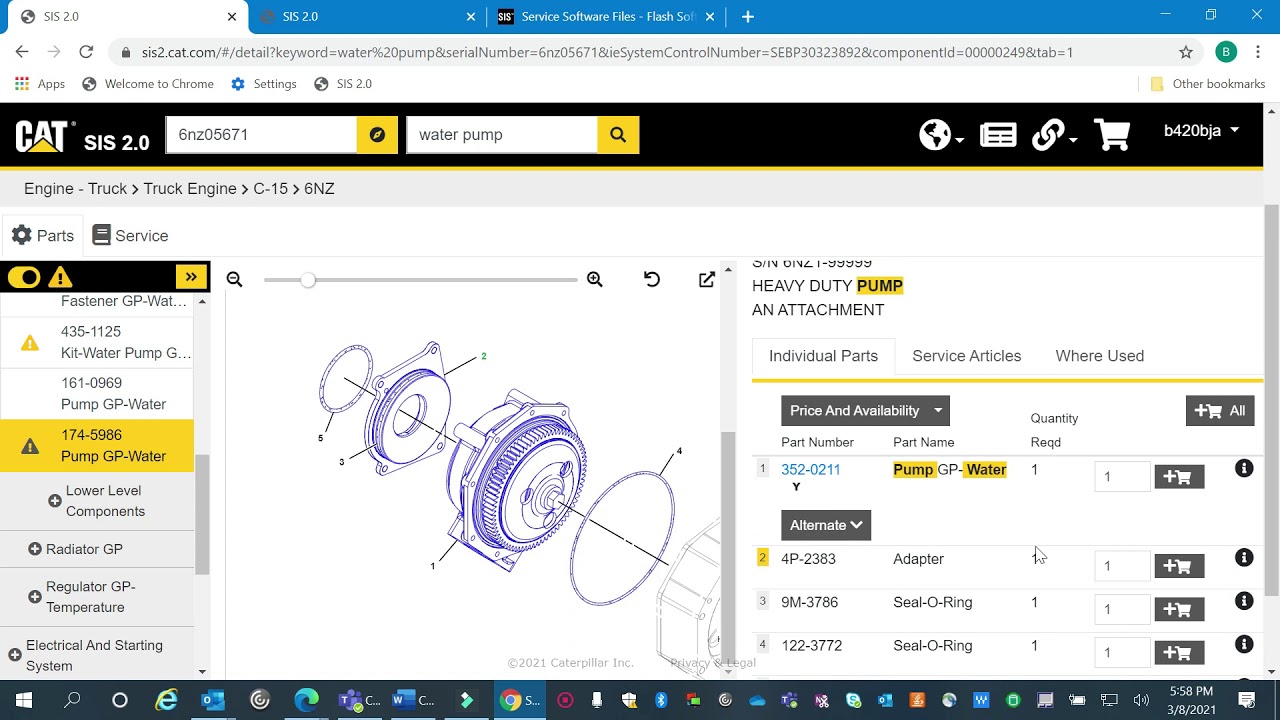Collapse the sidebar with double-arrow button
The width and height of the screenshot is (1280, 720).
(x=191, y=277)
